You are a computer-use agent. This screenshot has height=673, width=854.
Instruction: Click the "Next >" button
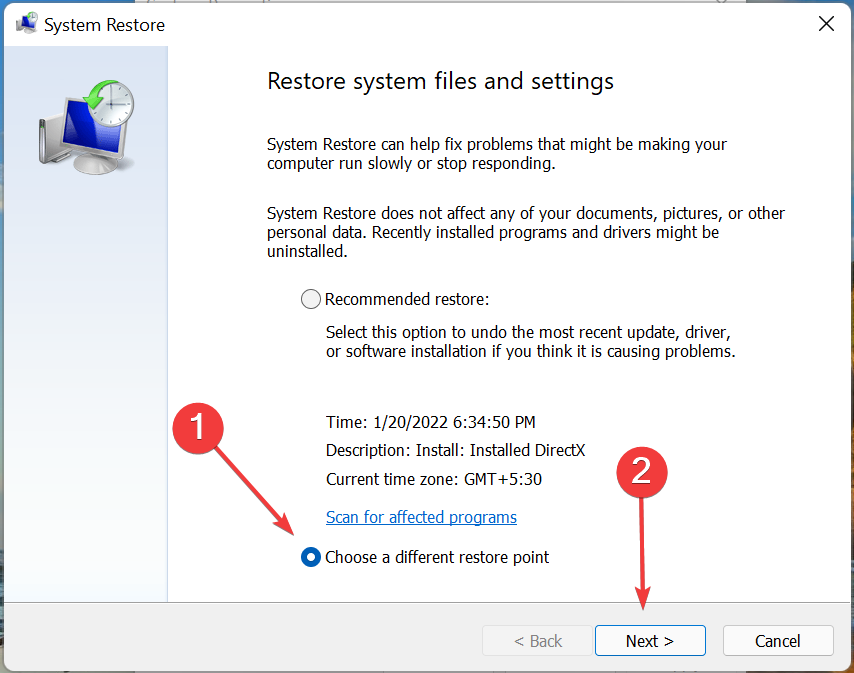point(650,640)
